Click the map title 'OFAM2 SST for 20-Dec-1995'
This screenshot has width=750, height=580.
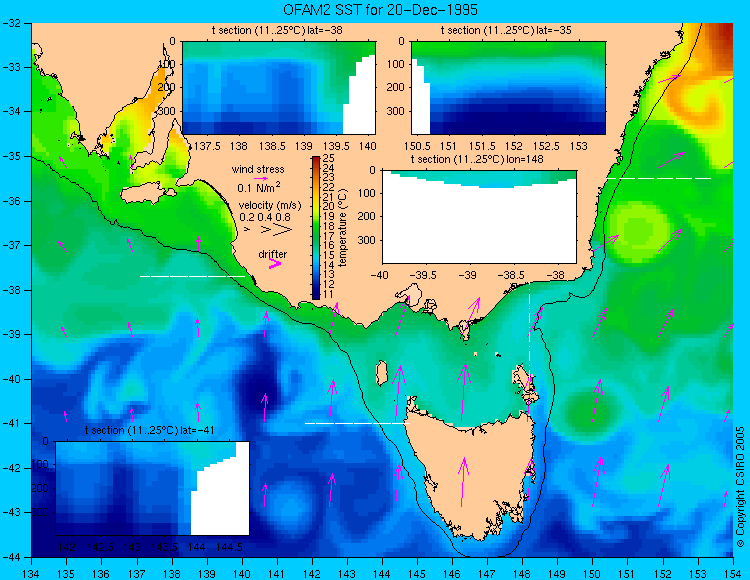point(380,10)
